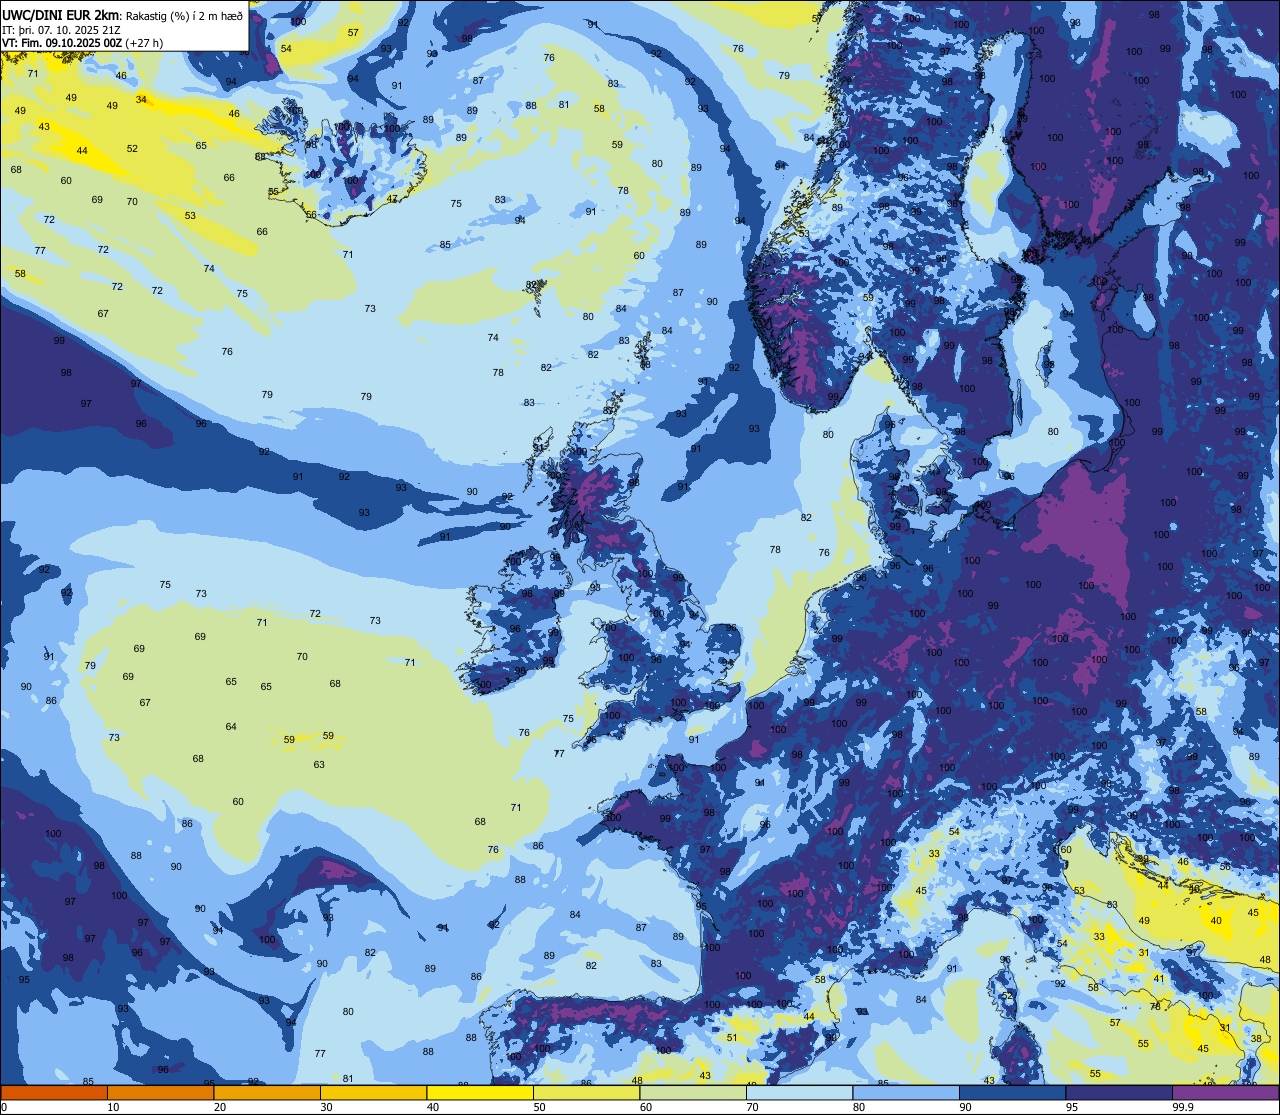Pick the 50–60% pale yellow legend swatch
Viewport: 1280px width, 1115px height.
pos(586,1092)
